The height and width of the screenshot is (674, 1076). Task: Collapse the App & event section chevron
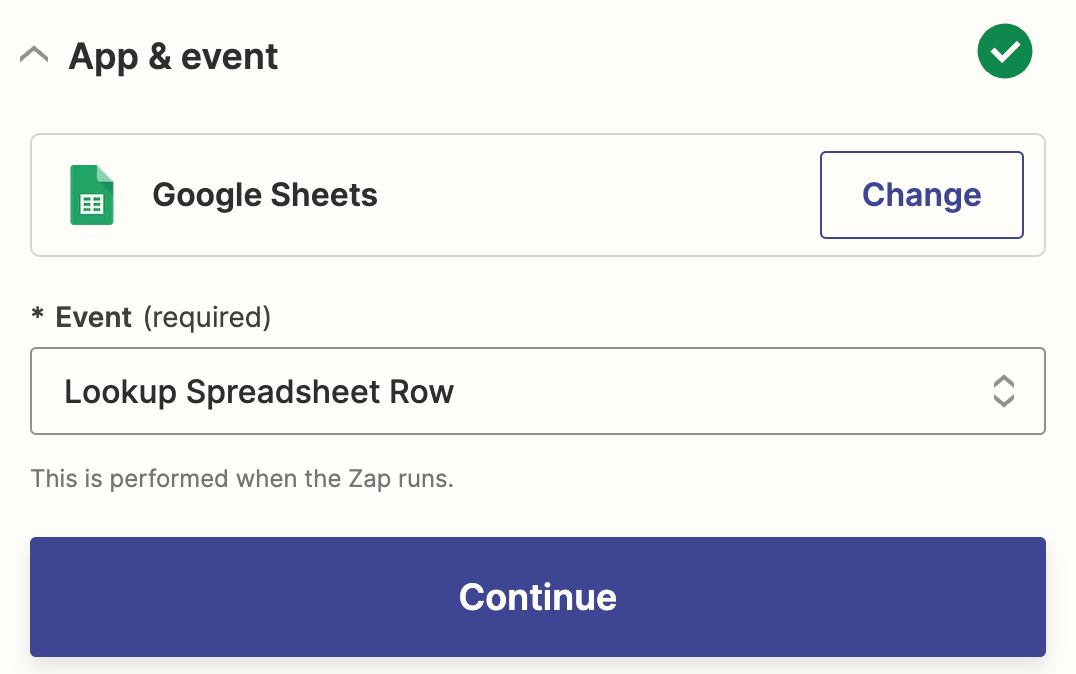[x=34, y=56]
